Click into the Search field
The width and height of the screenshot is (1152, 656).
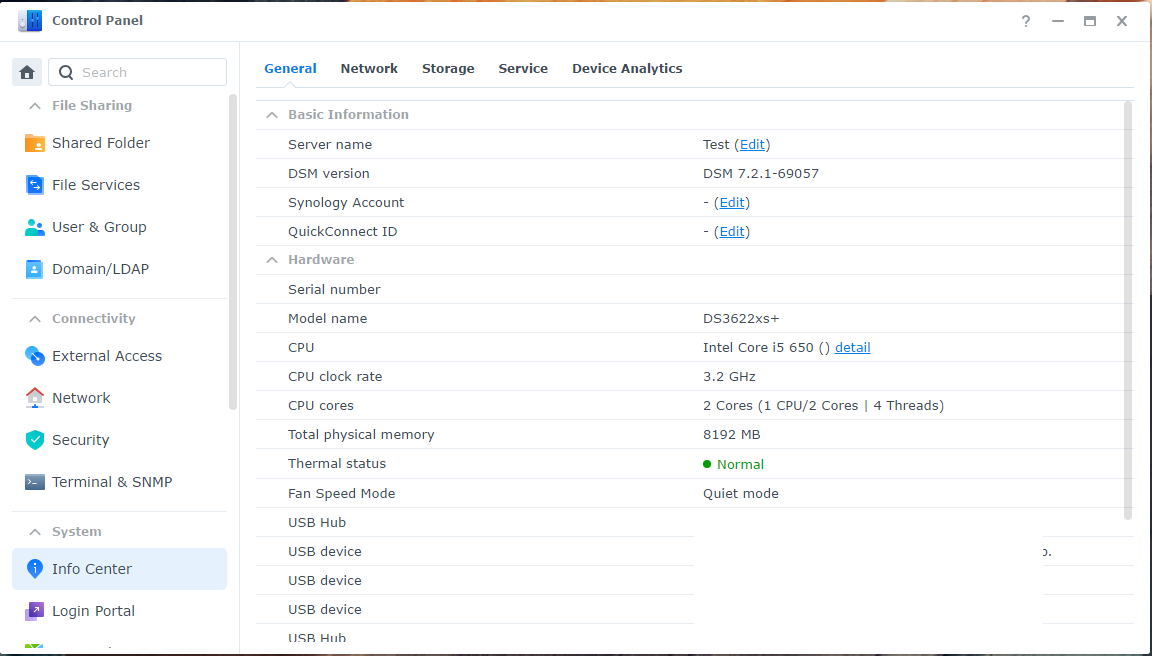coord(137,72)
